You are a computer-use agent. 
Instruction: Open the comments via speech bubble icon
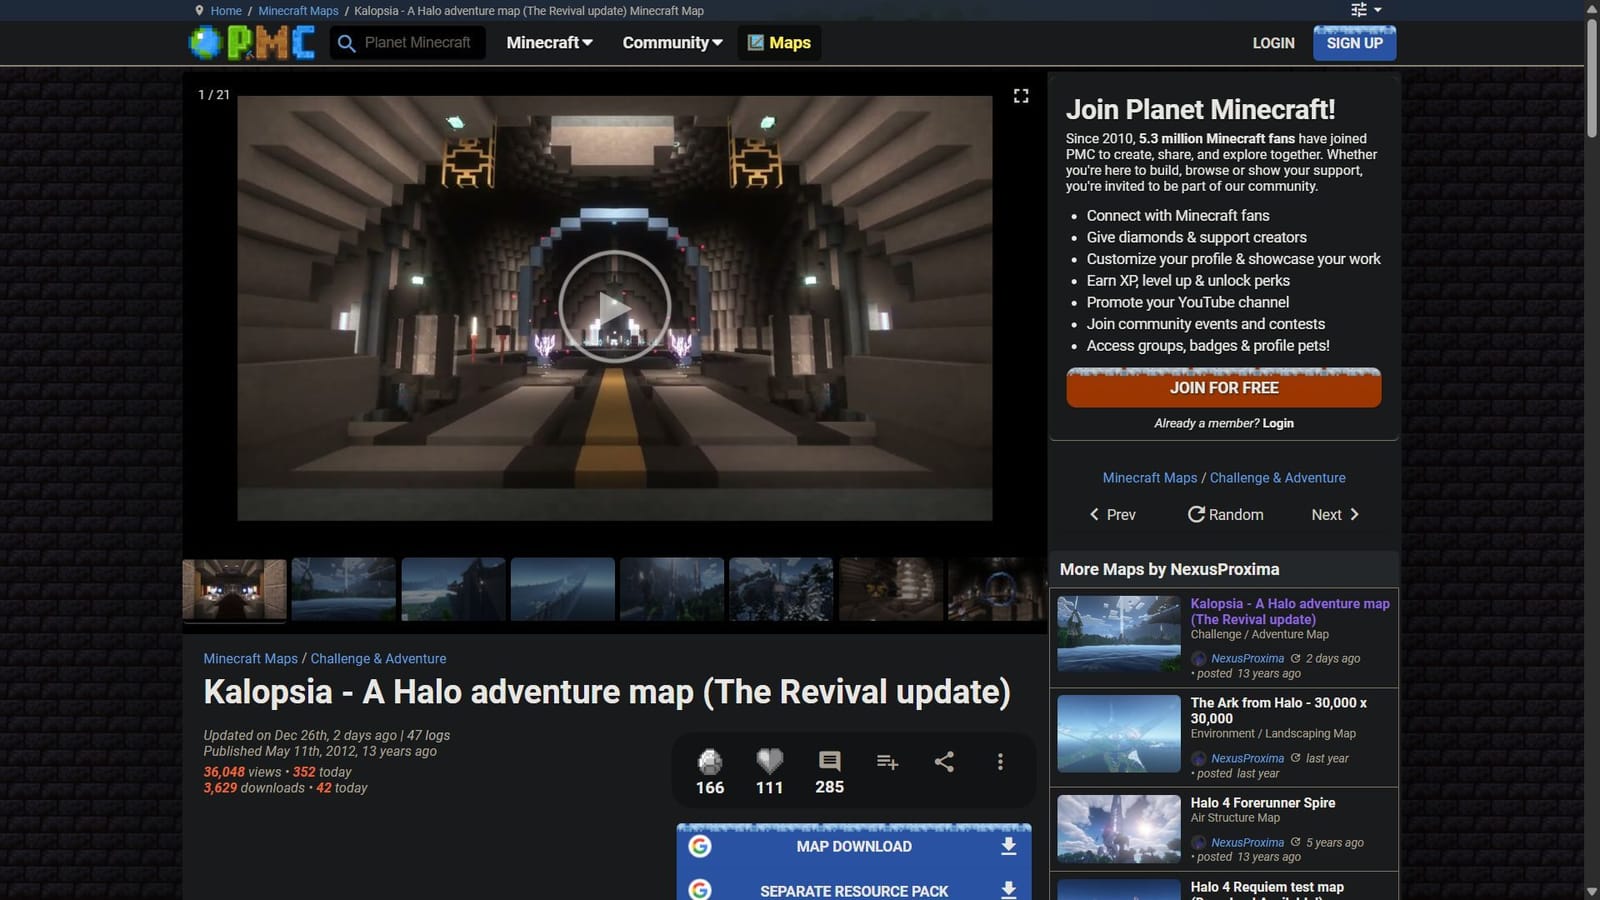pos(828,762)
